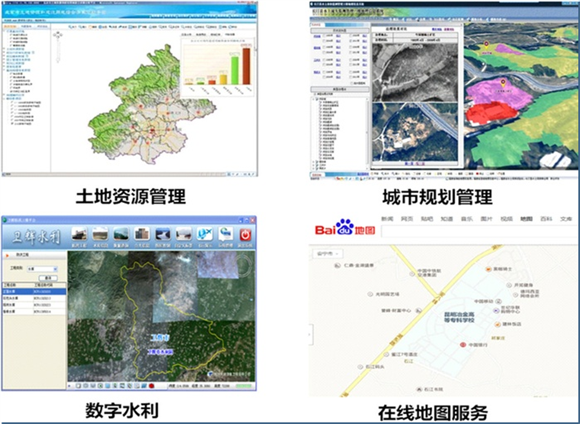
Task: Open the 工程类别 dropdown in the water panel
Action: pos(42,269)
